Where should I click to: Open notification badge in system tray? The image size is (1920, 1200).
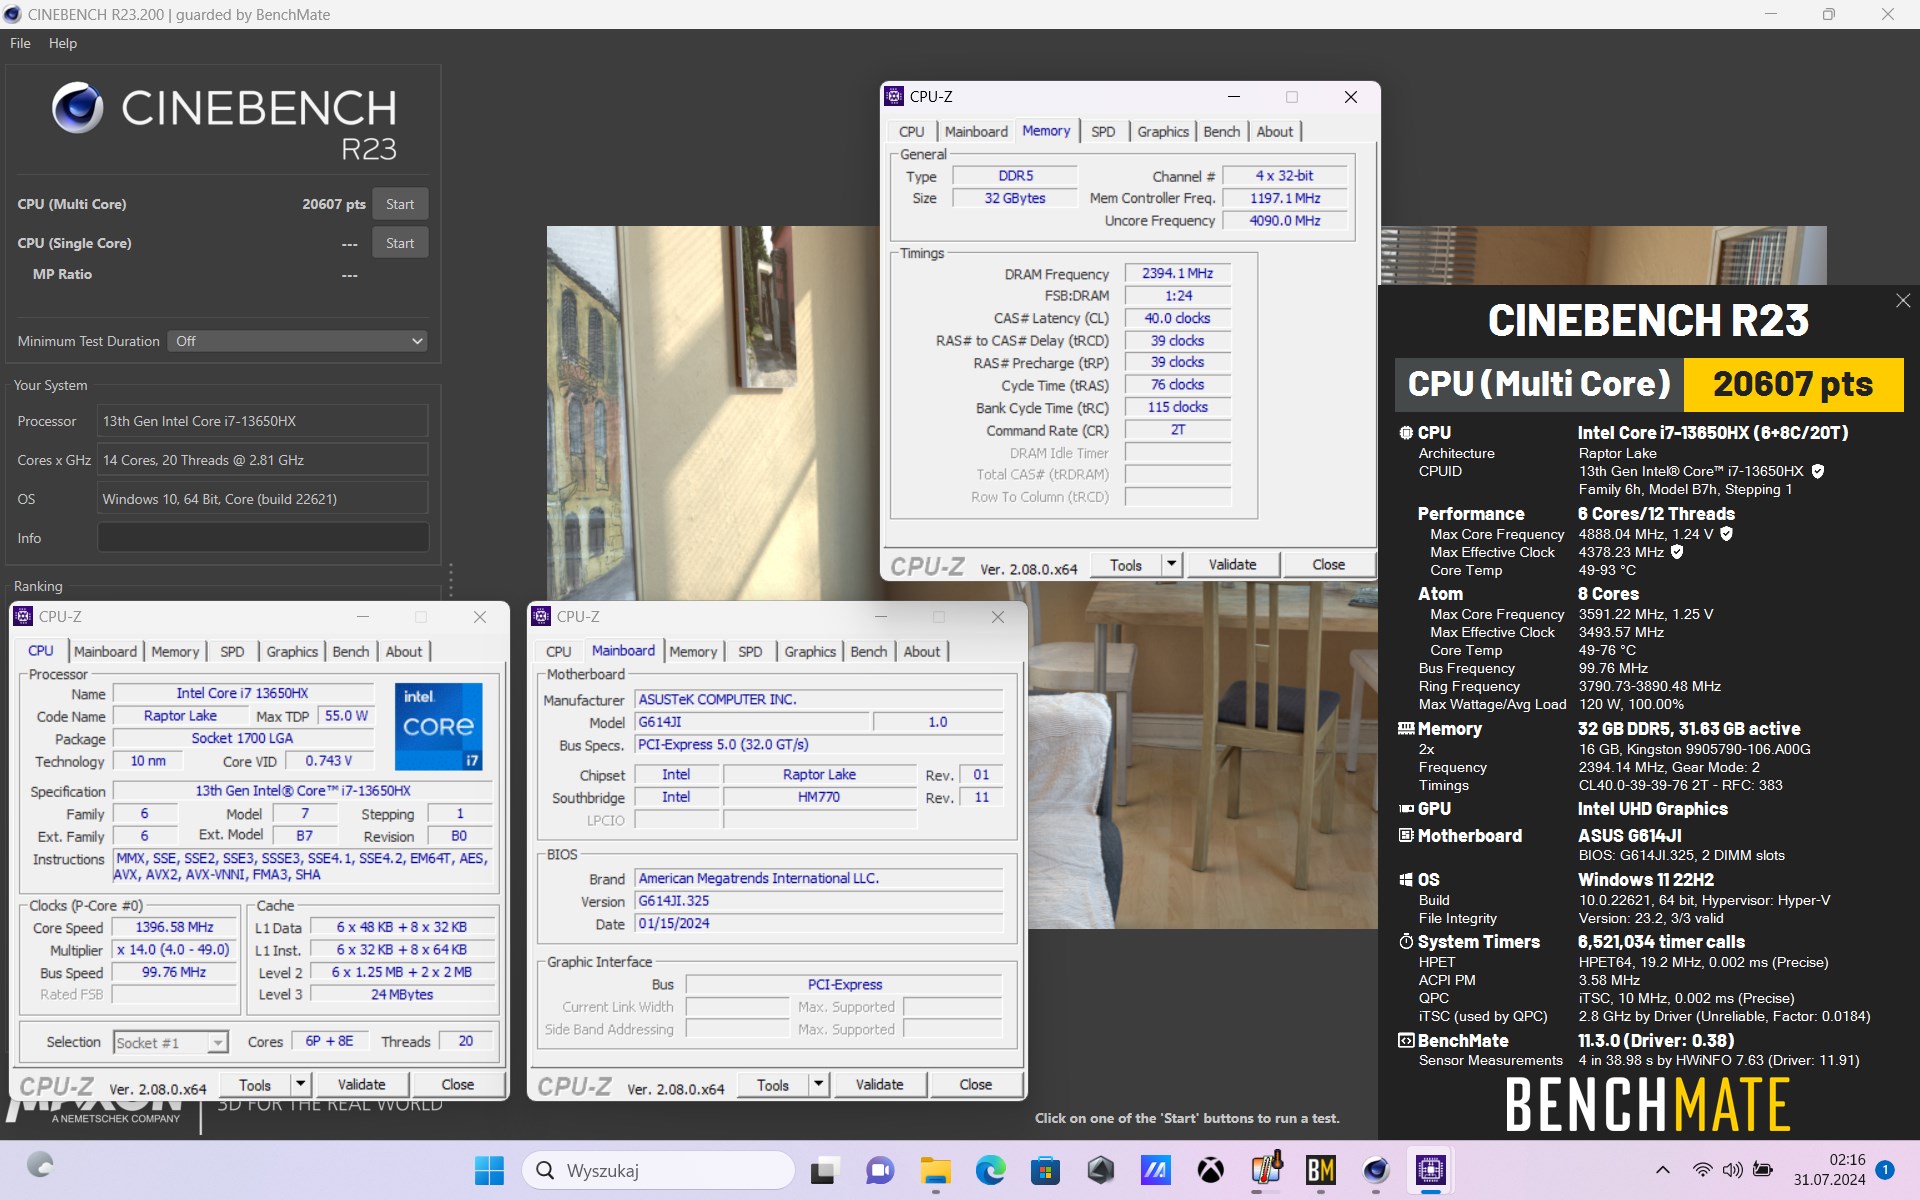pos(1885,1170)
